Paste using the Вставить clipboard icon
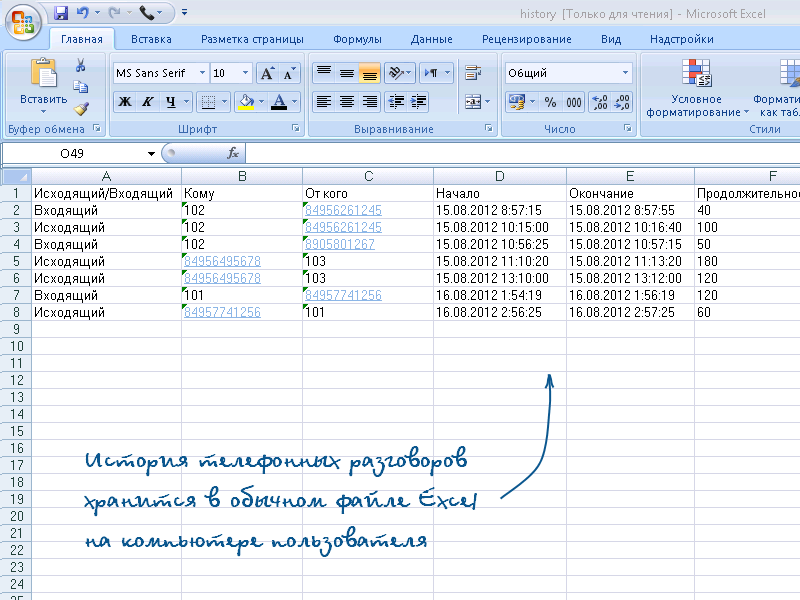This screenshot has width=800, height=600. pyautogui.click(x=44, y=73)
